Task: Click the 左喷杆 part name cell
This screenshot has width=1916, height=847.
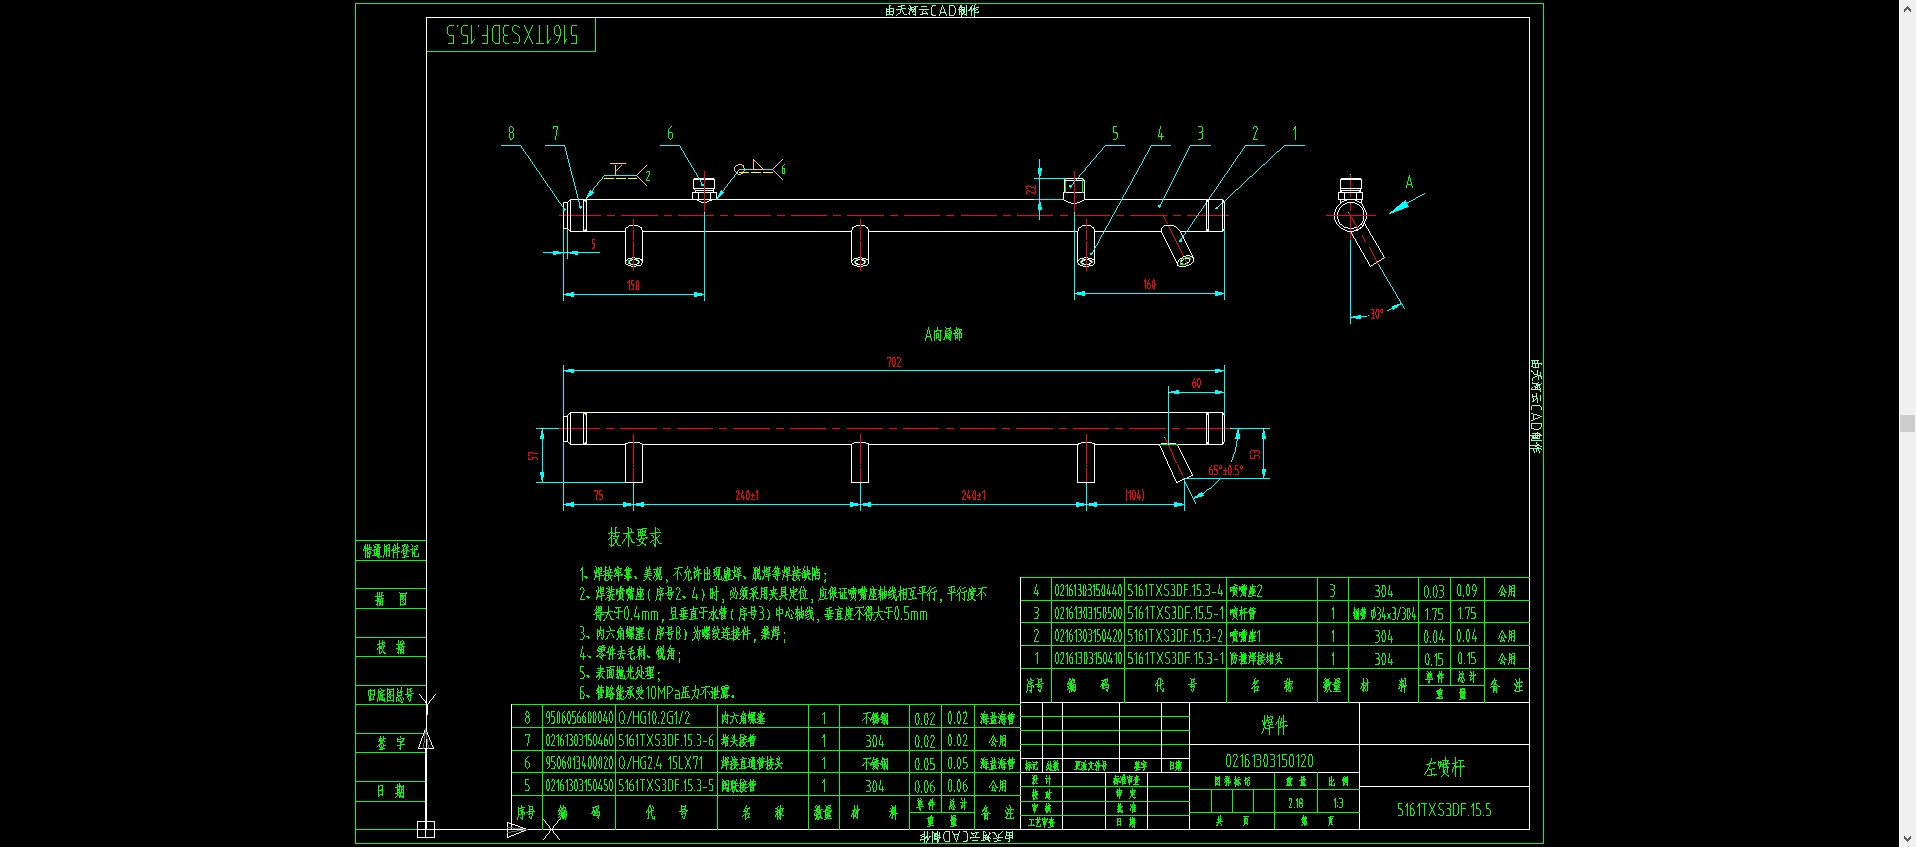Action: (x=1444, y=767)
